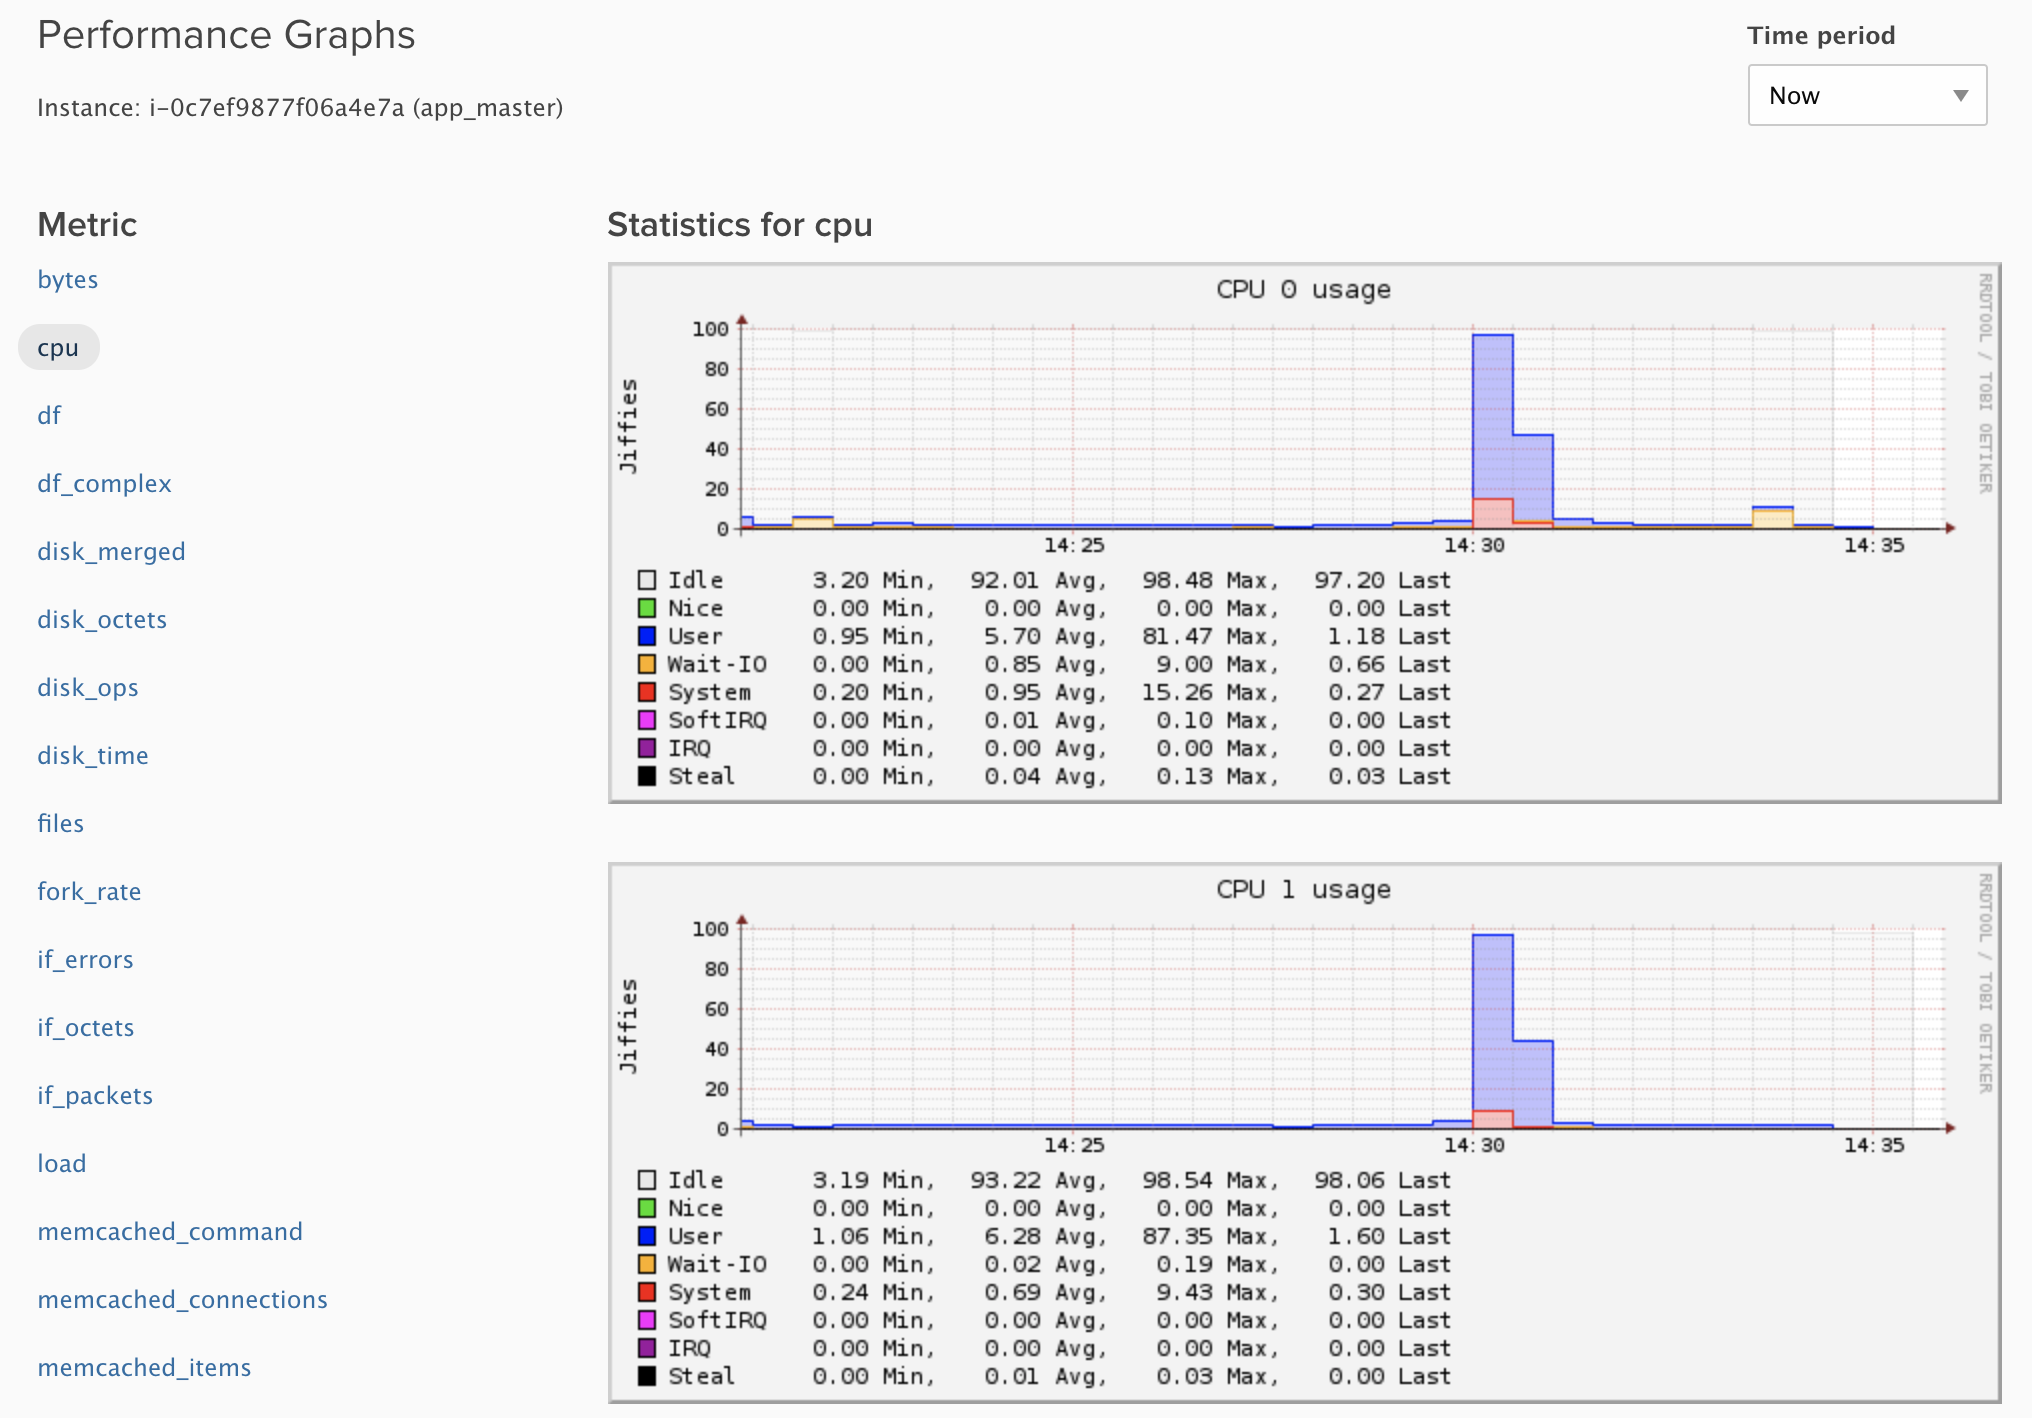Select the highlighted cpu metric
Image resolution: width=2032 pixels, height=1418 pixels.
pyautogui.click(x=58, y=348)
